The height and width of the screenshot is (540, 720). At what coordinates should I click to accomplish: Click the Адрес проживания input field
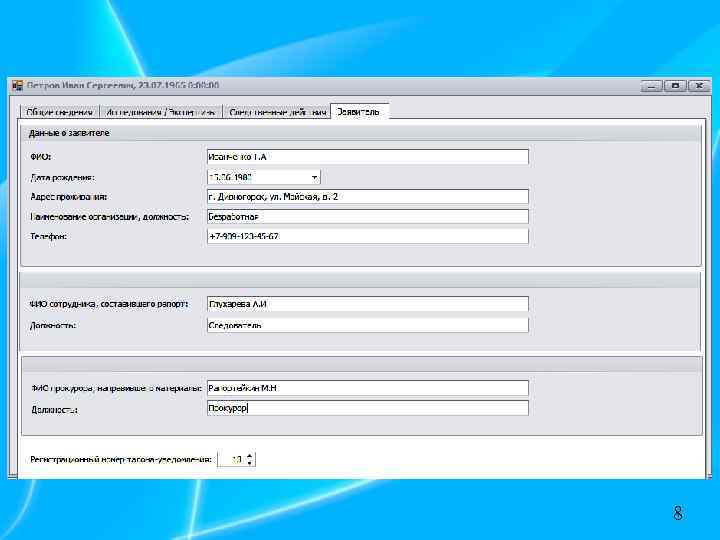pyautogui.click(x=368, y=197)
